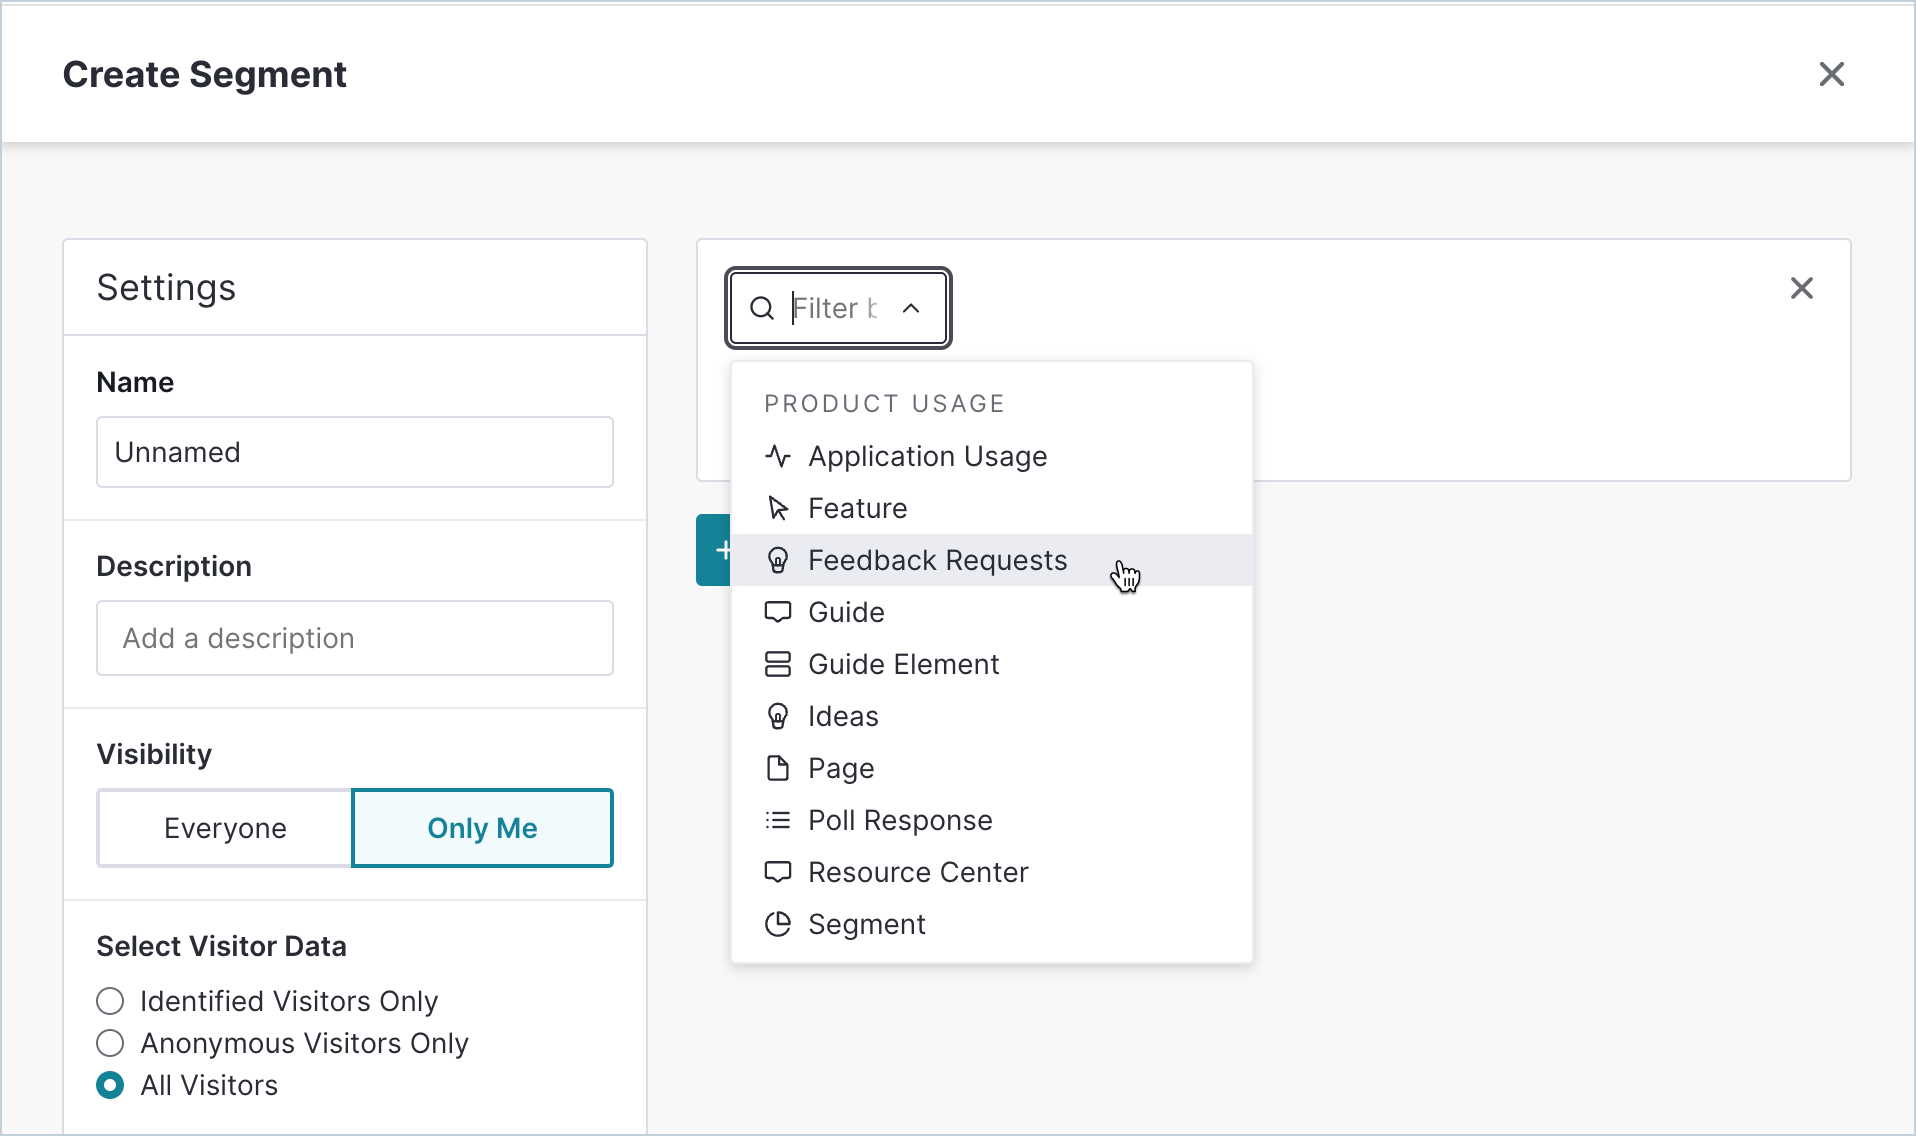This screenshot has width=1916, height=1136.
Task: Focus the segment Name input field
Action: pos(354,452)
